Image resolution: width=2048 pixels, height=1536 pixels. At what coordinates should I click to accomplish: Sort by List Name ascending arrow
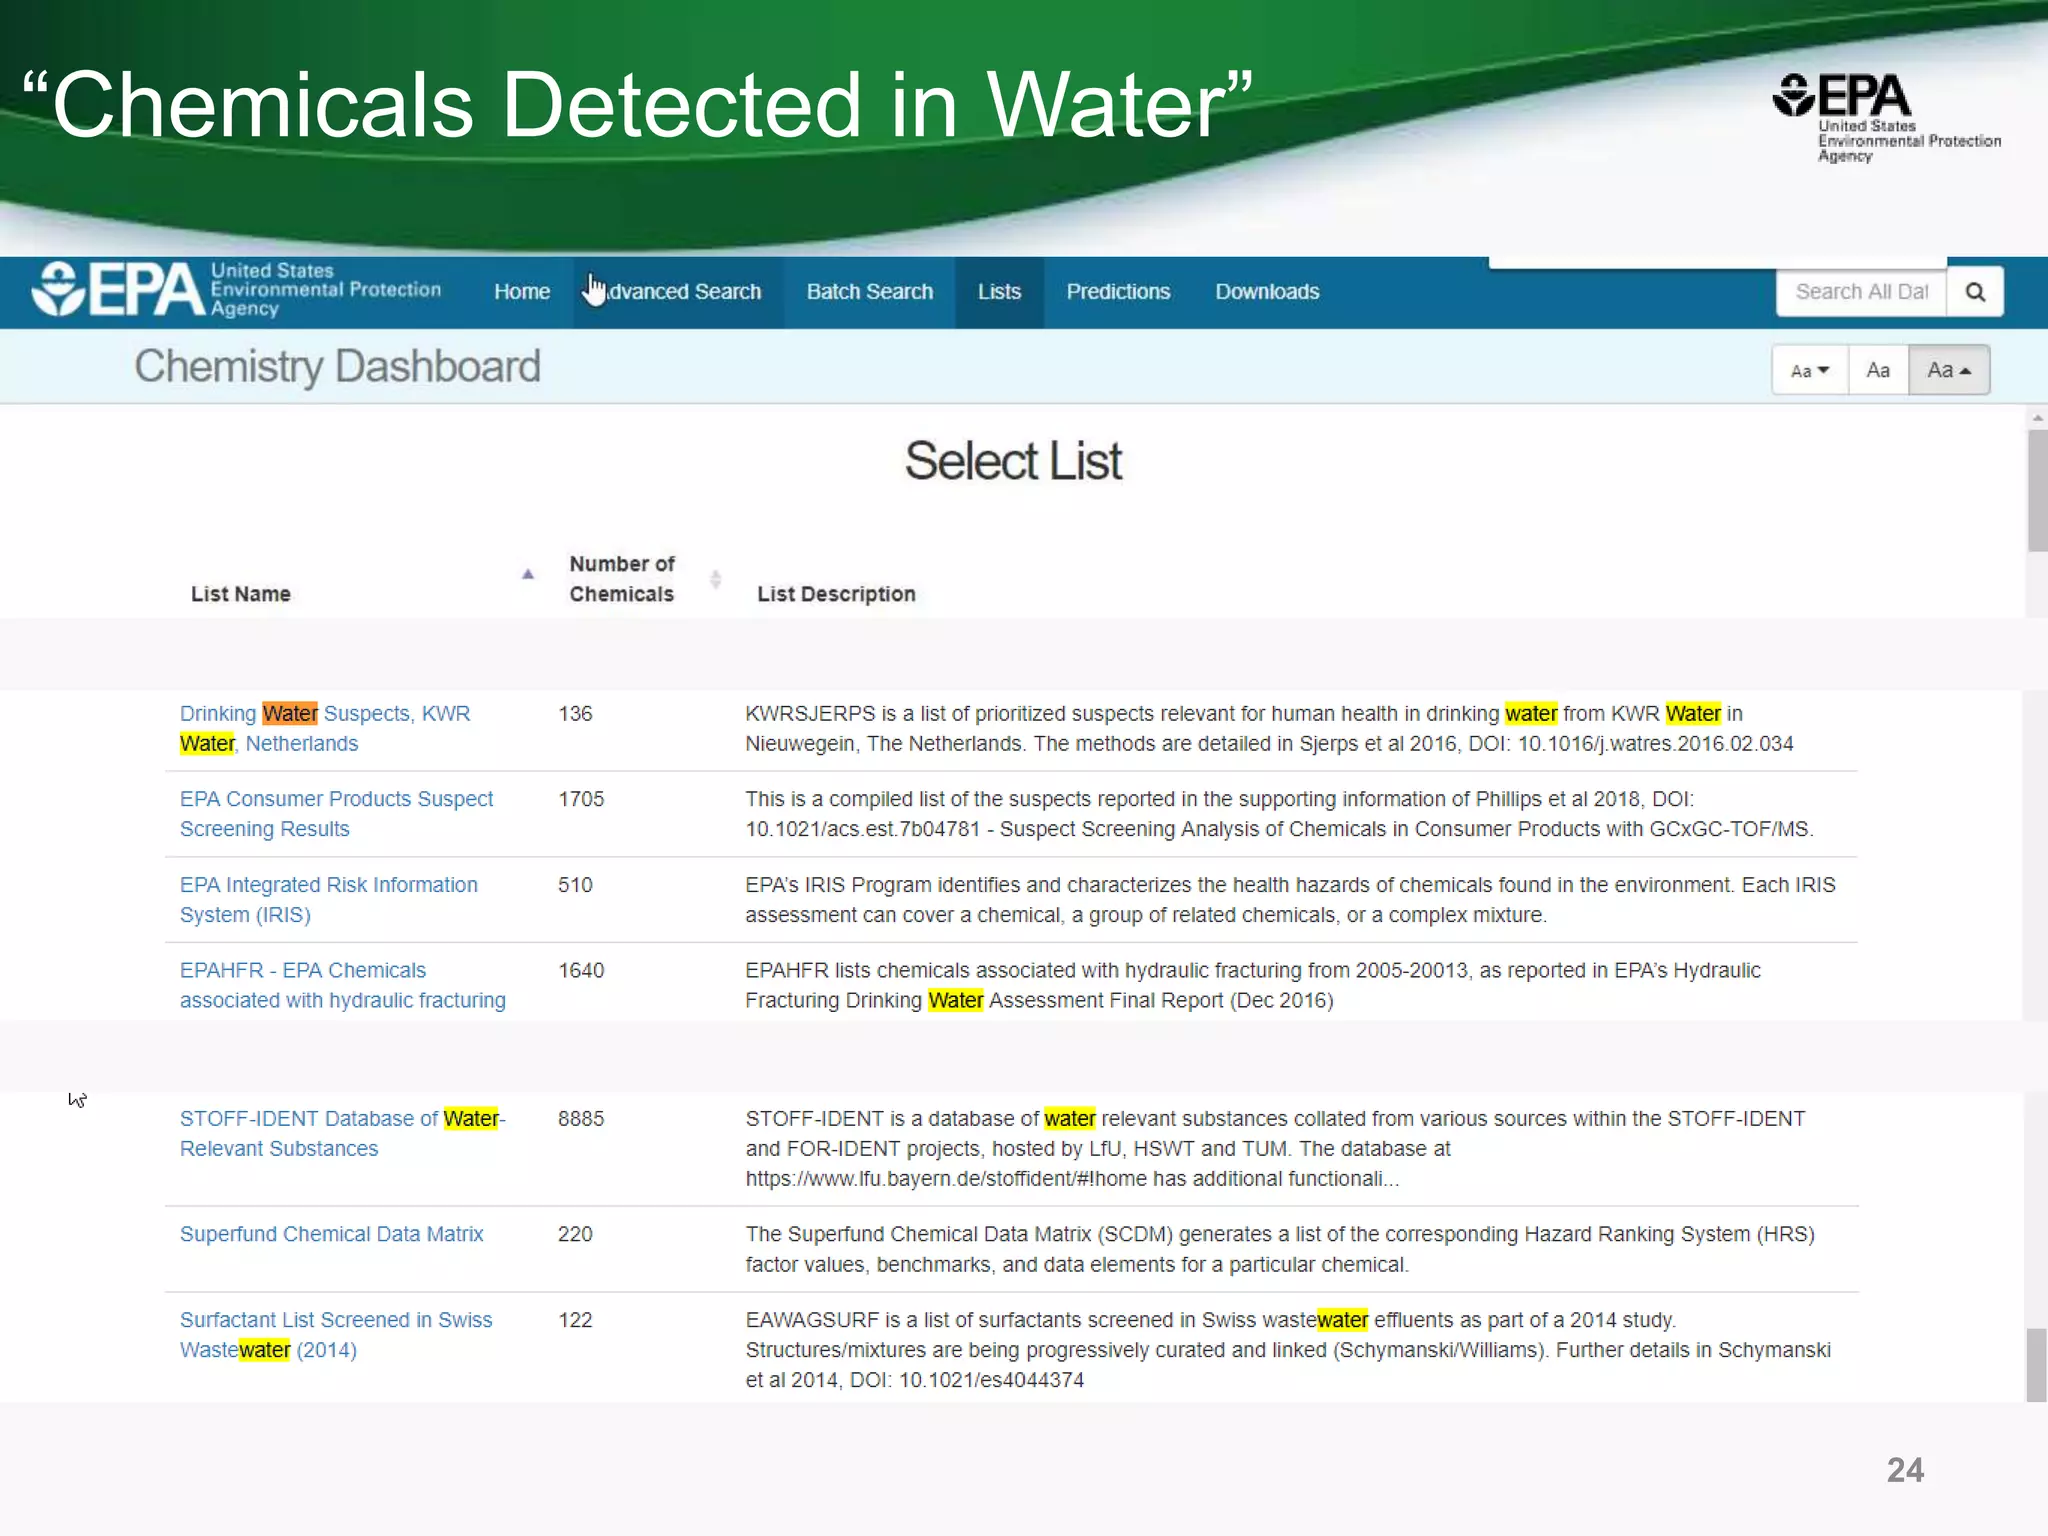pos(528,574)
